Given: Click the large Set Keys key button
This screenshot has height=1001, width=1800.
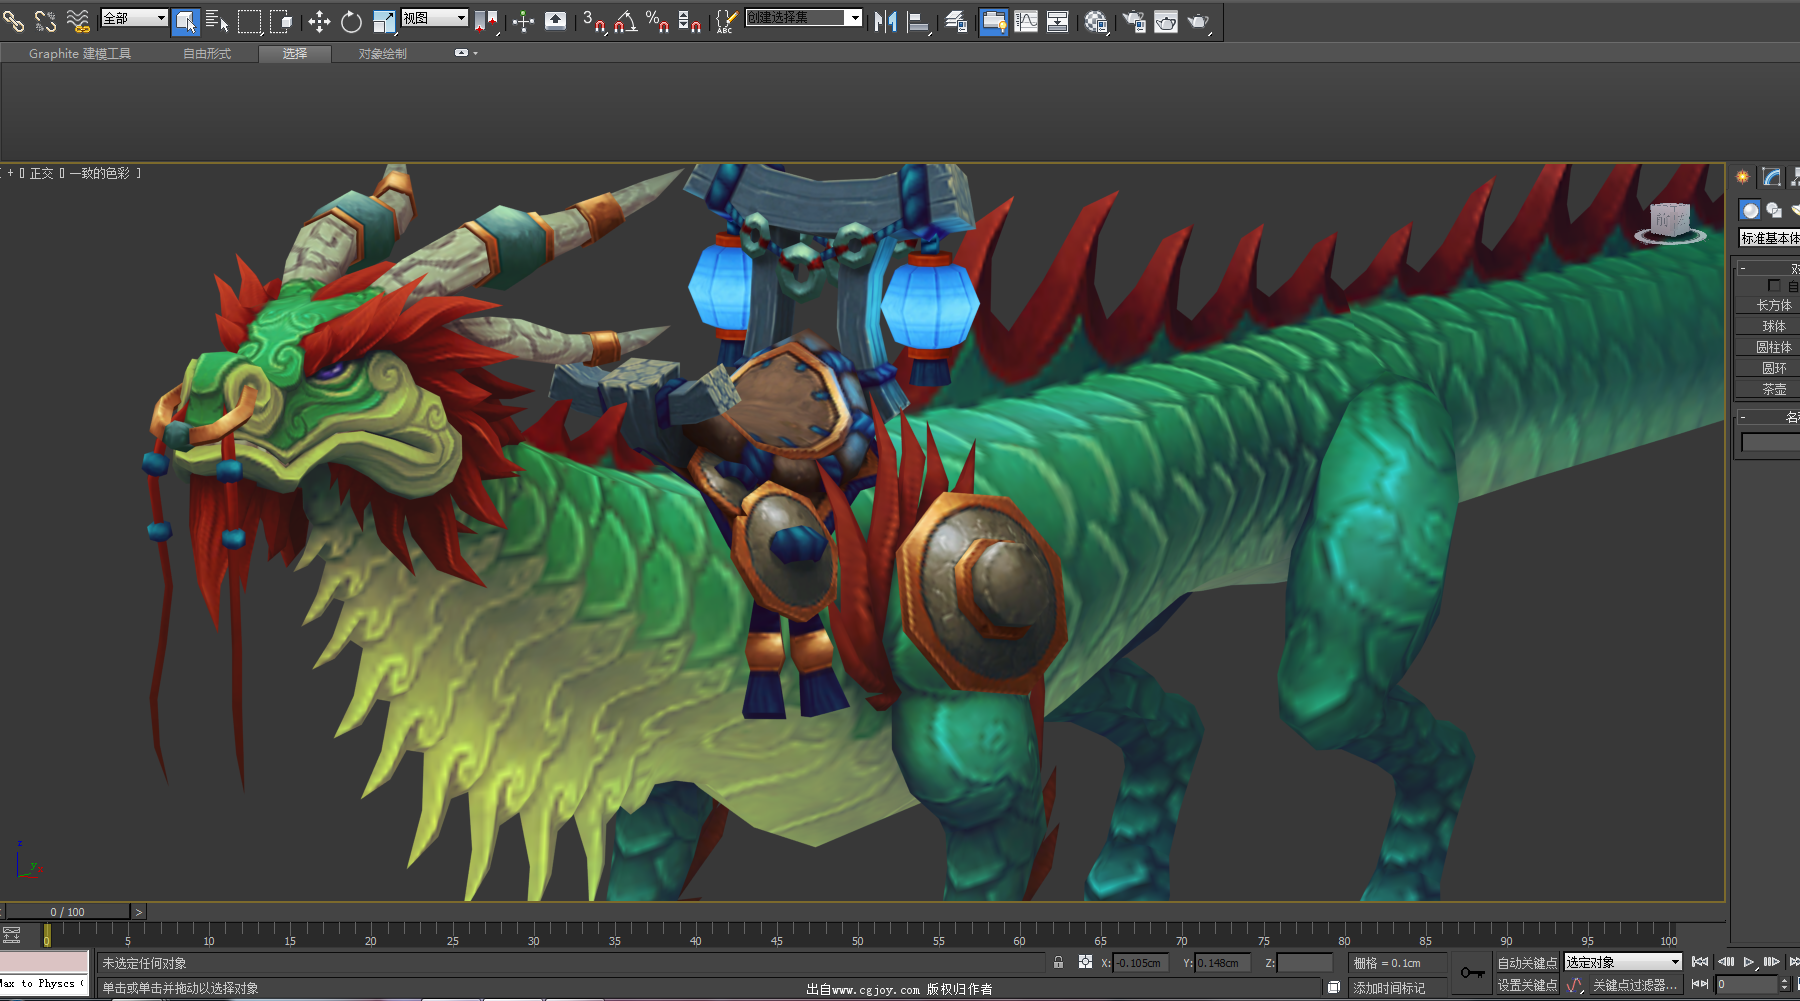Looking at the screenshot, I should (x=1472, y=973).
